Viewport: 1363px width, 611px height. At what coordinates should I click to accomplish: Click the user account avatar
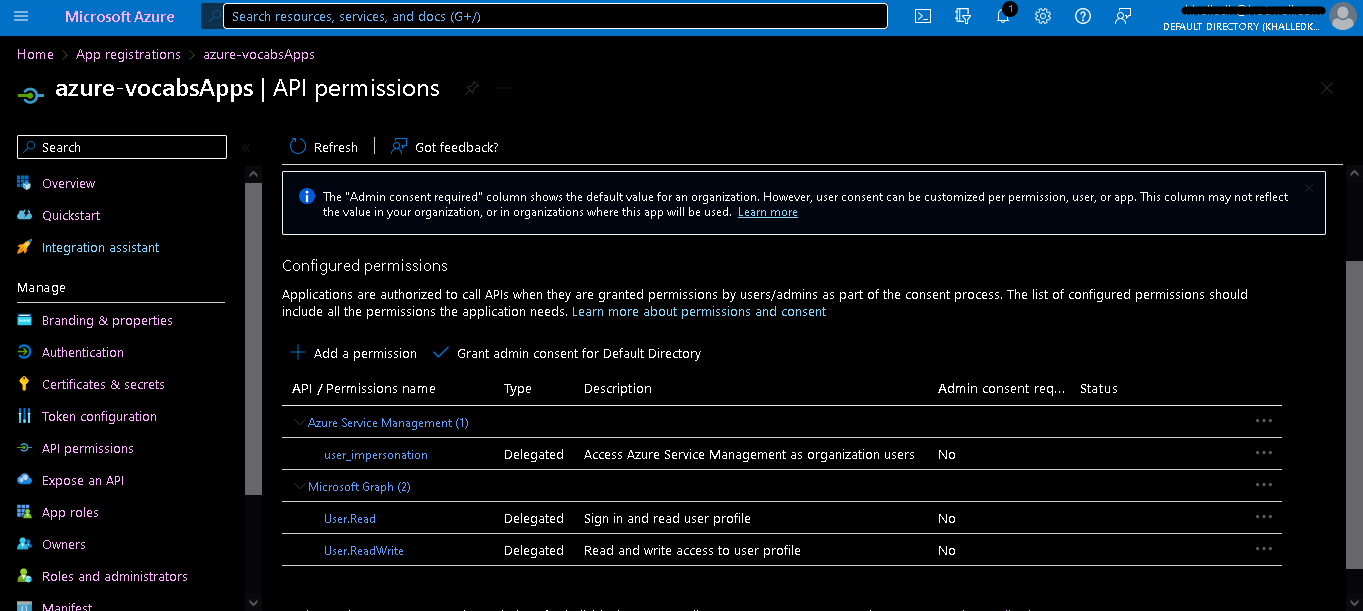coord(1343,16)
